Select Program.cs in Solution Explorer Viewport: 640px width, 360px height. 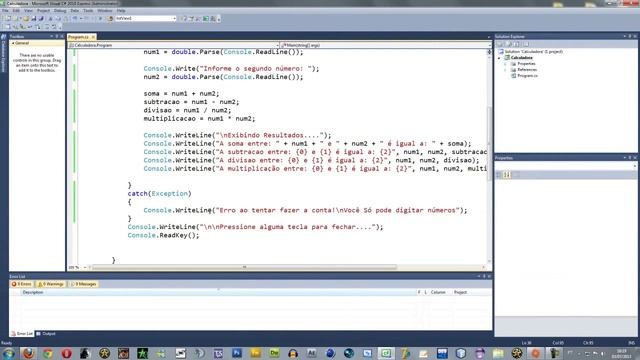pyautogui.click(x=527, y=76)
